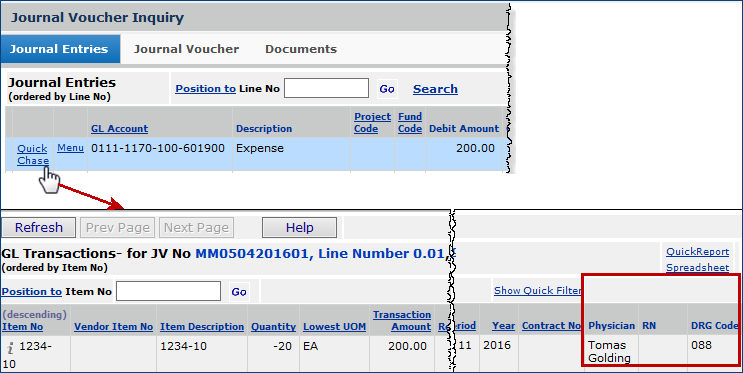Open the Help button
Screen dimensions: 743x373
pos(299,227)
